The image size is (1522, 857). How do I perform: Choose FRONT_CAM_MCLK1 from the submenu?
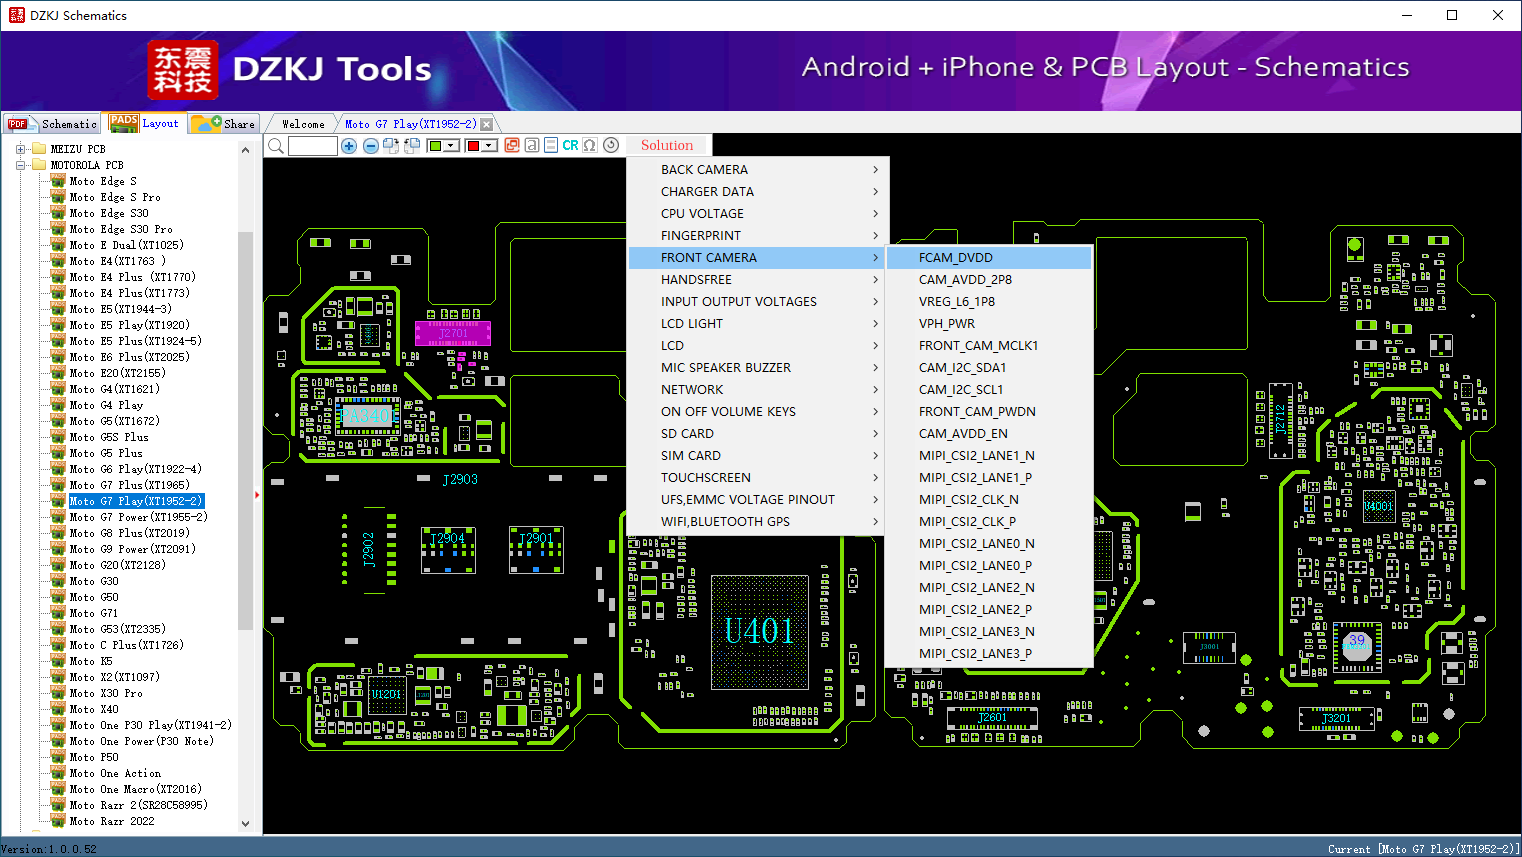tap(989, 346)
